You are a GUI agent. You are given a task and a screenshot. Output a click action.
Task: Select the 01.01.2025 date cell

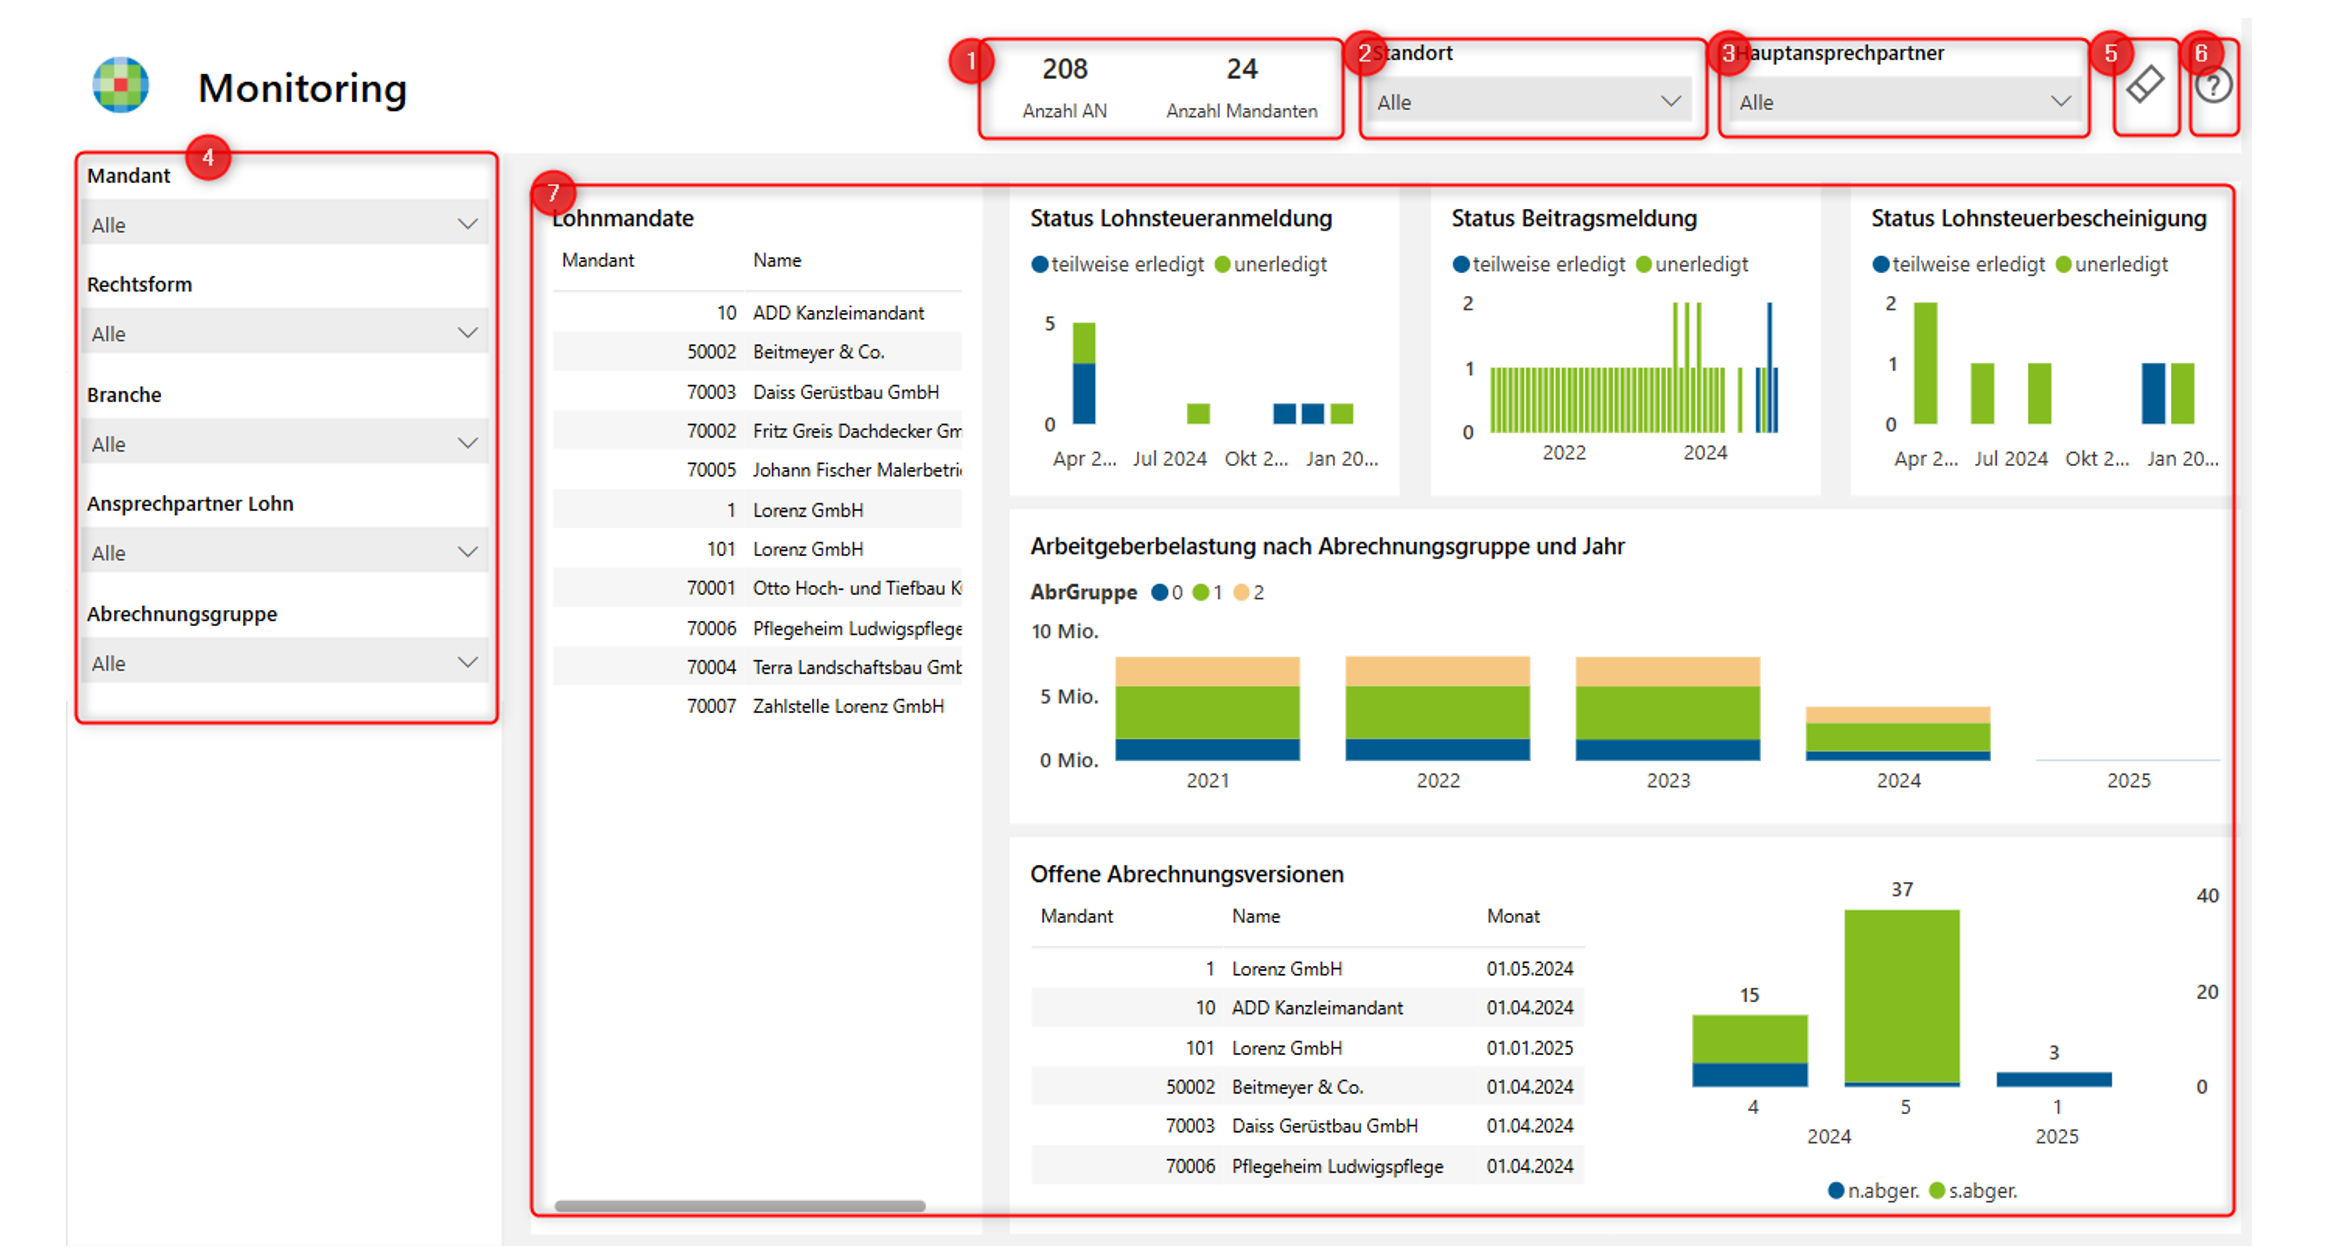point(1529,1048)
